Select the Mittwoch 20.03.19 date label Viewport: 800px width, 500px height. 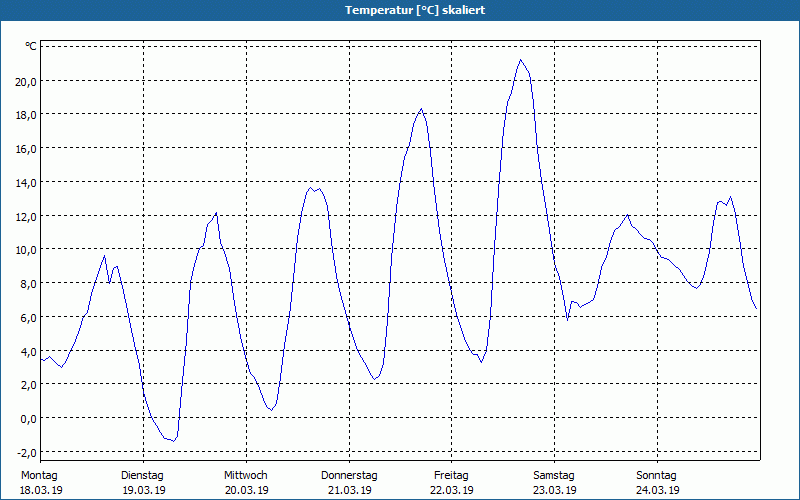pos(246,483)
